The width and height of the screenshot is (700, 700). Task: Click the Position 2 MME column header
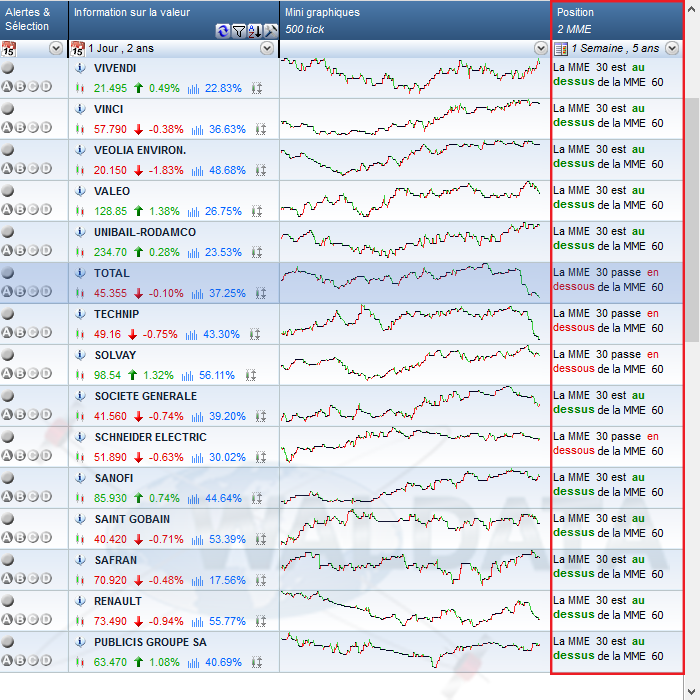pos(617,20)
